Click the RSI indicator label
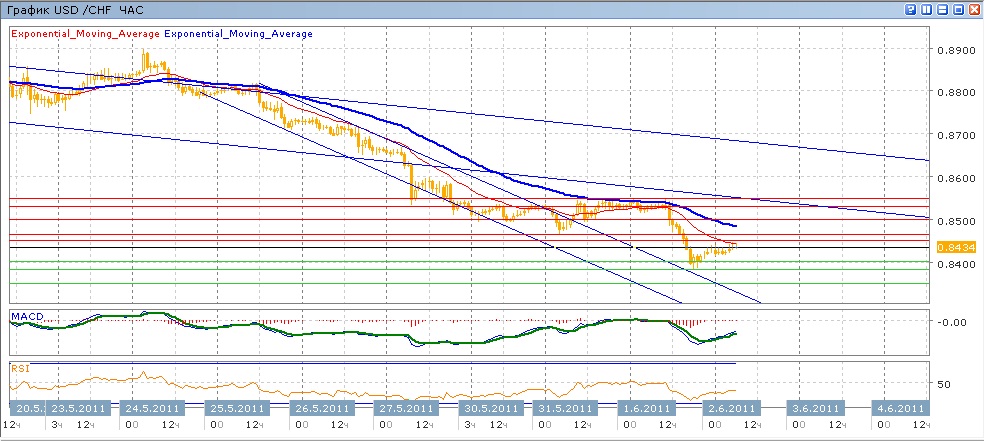This screenshot has height=441, width=984. (21, 368)
